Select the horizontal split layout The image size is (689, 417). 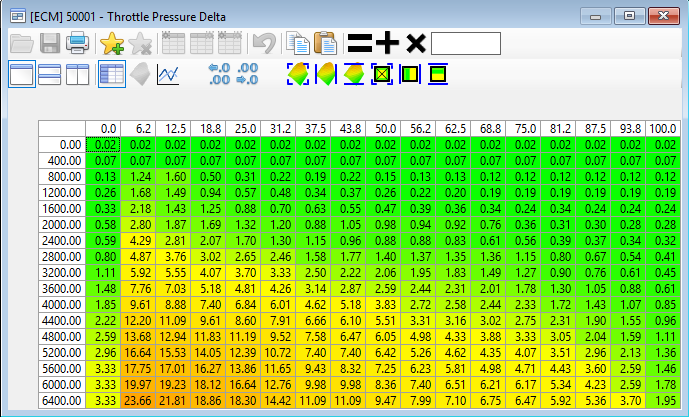pos(50,74)
